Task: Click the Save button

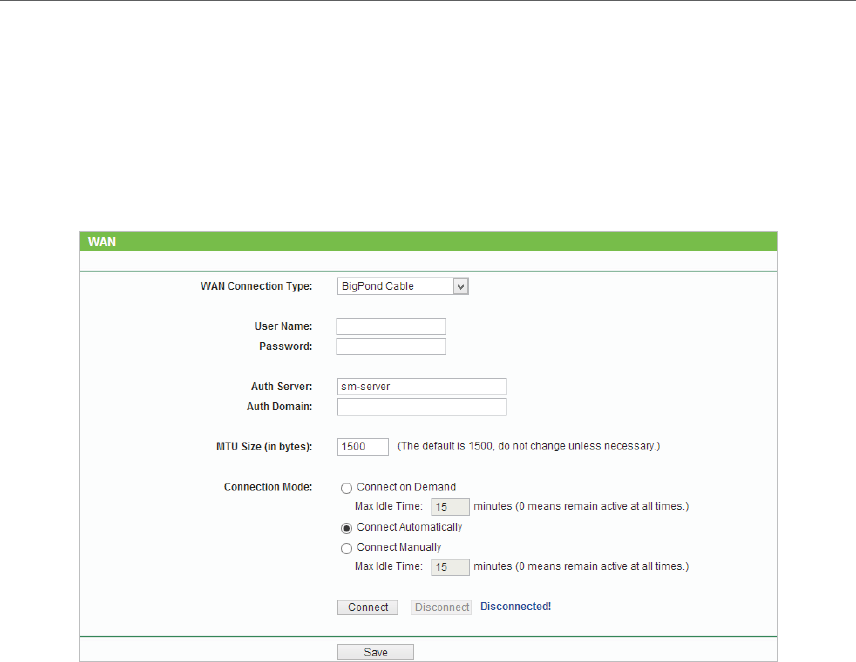Action: 375,652
